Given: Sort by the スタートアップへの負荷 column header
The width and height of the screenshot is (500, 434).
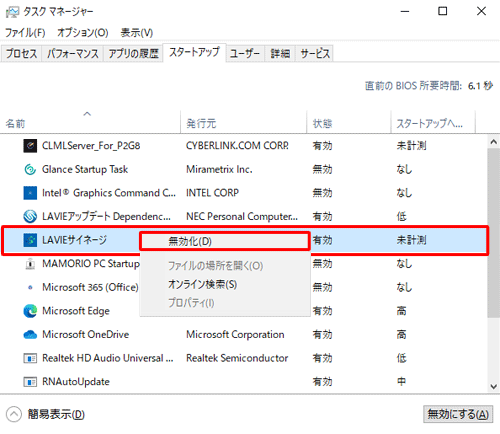Looking at the screenshot, I should tap(433, 122).
